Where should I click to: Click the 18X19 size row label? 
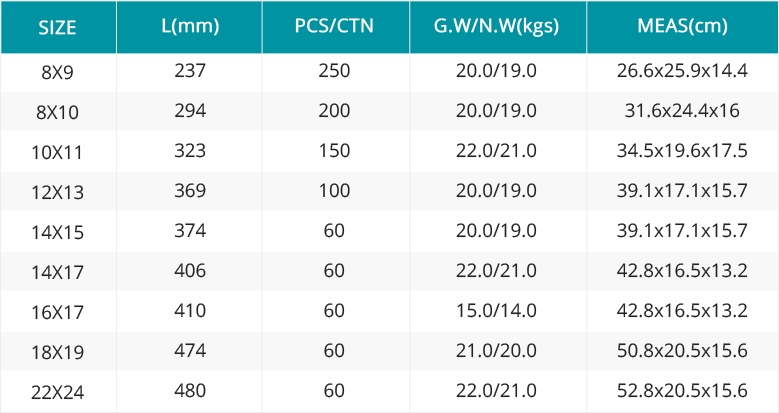coord(58,352)
